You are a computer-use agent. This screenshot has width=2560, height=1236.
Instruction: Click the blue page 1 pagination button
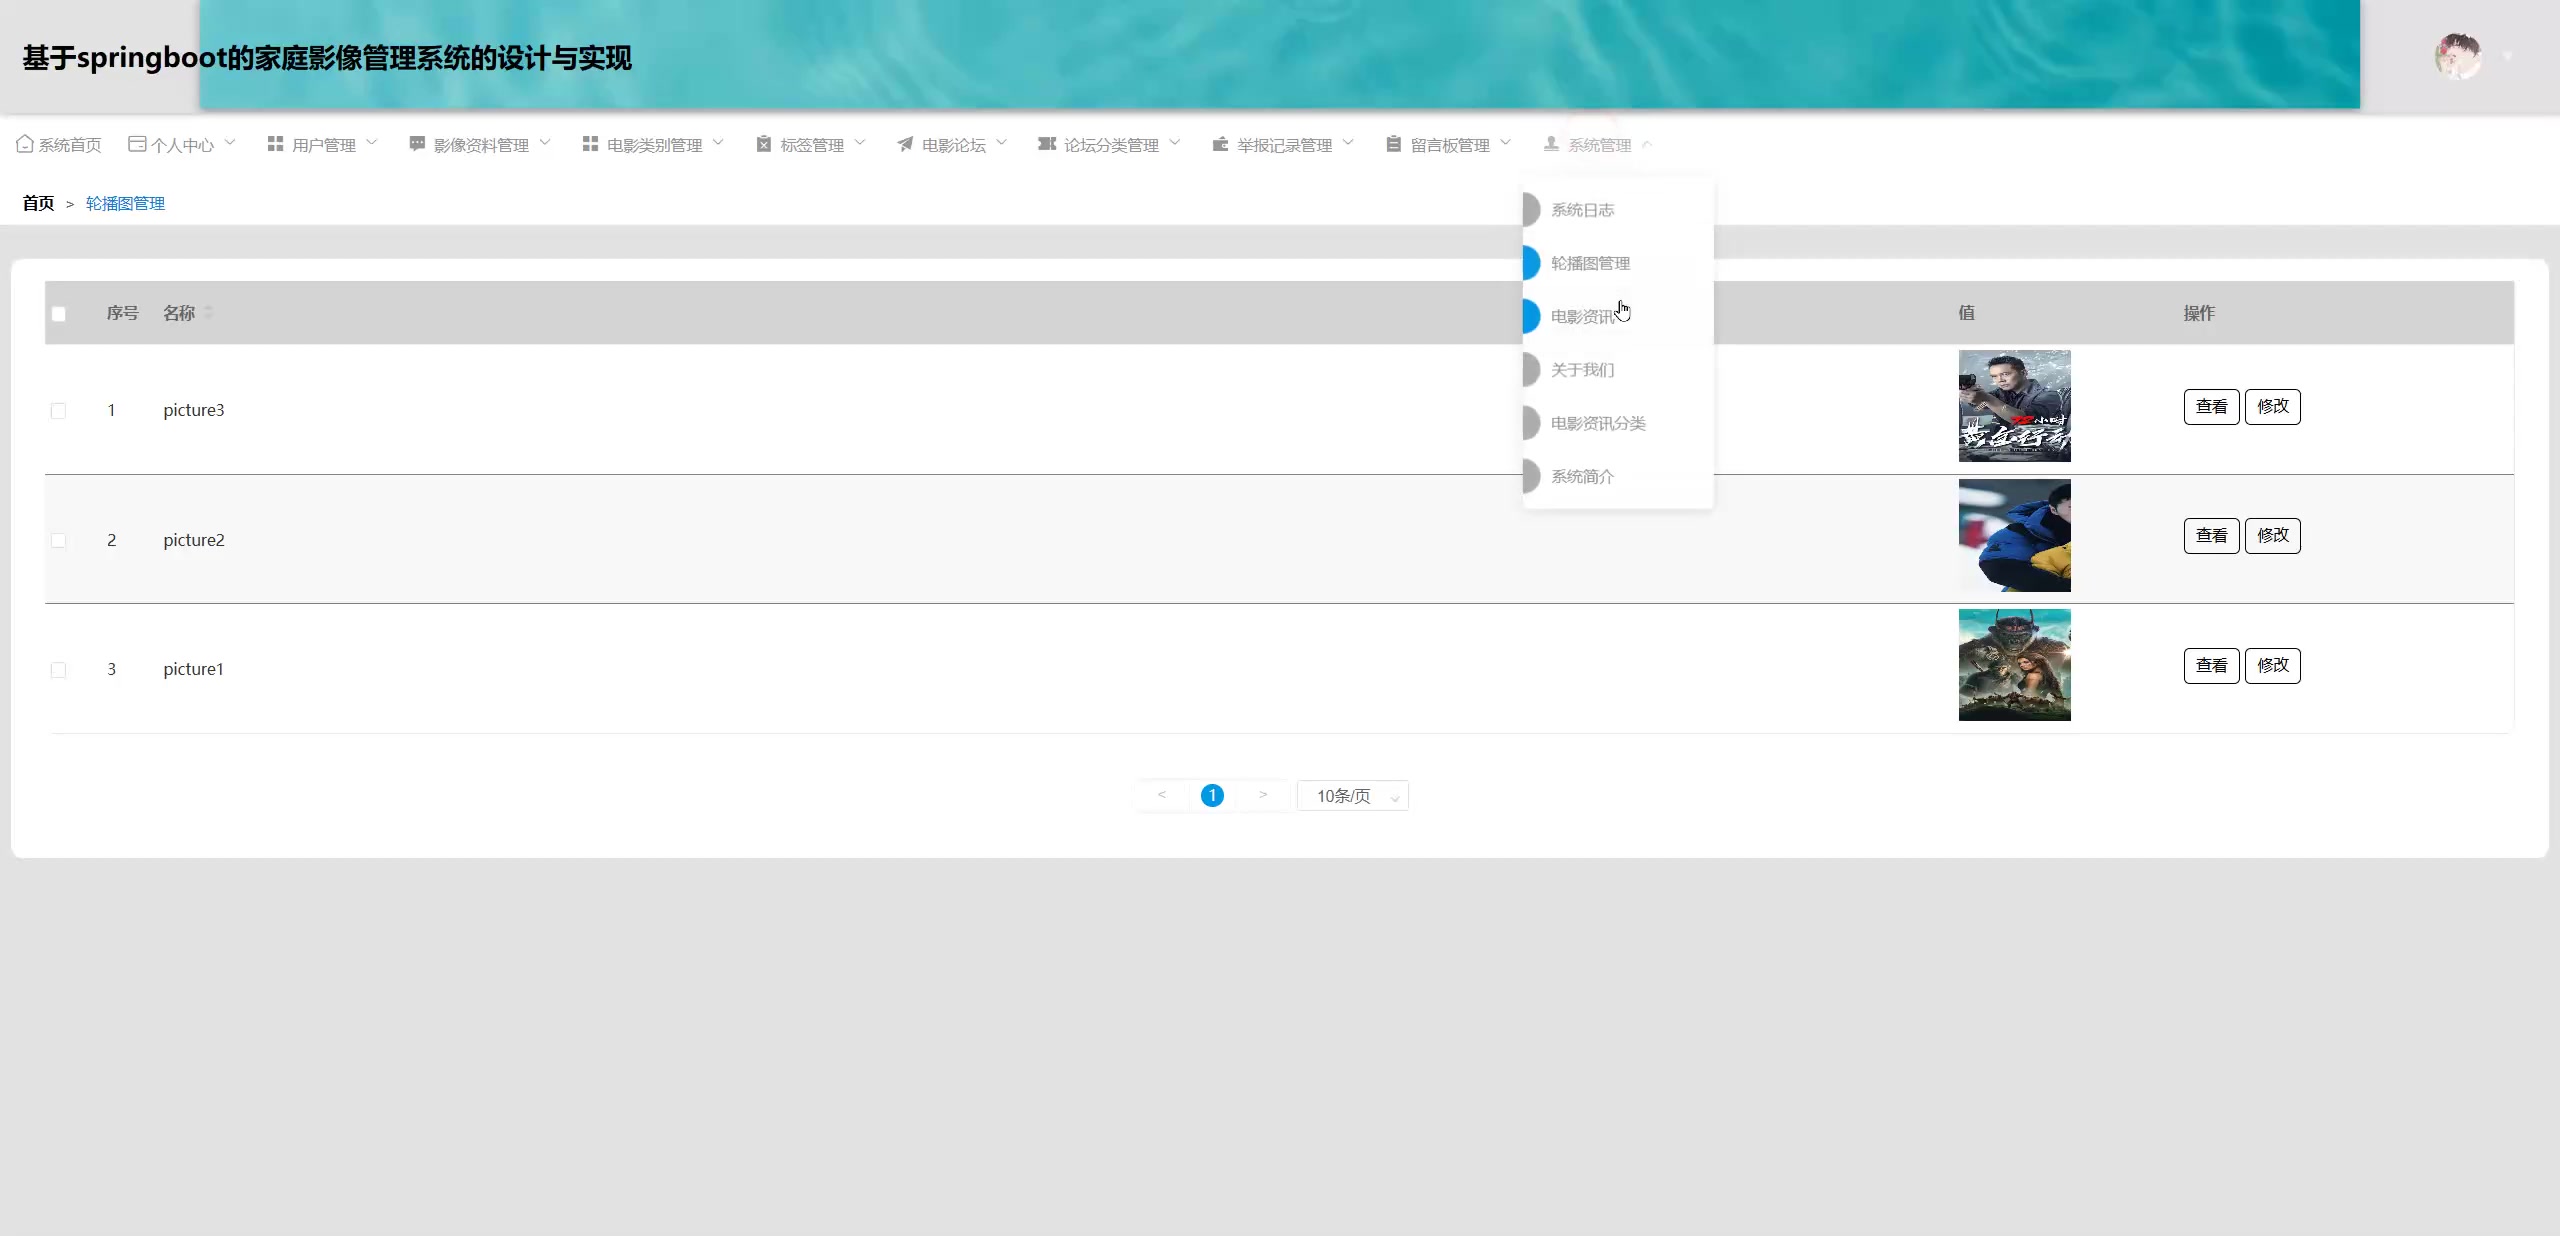[x=1212, y=796]
